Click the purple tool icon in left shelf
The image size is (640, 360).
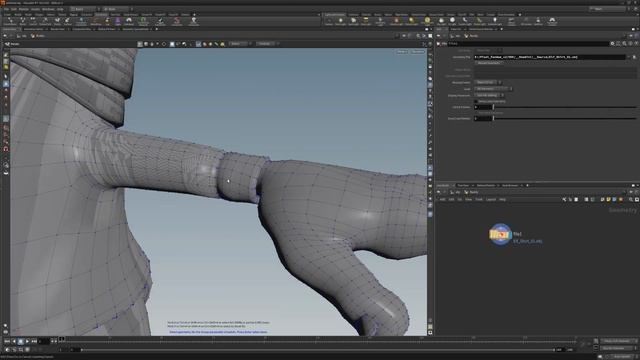(118, 21)
